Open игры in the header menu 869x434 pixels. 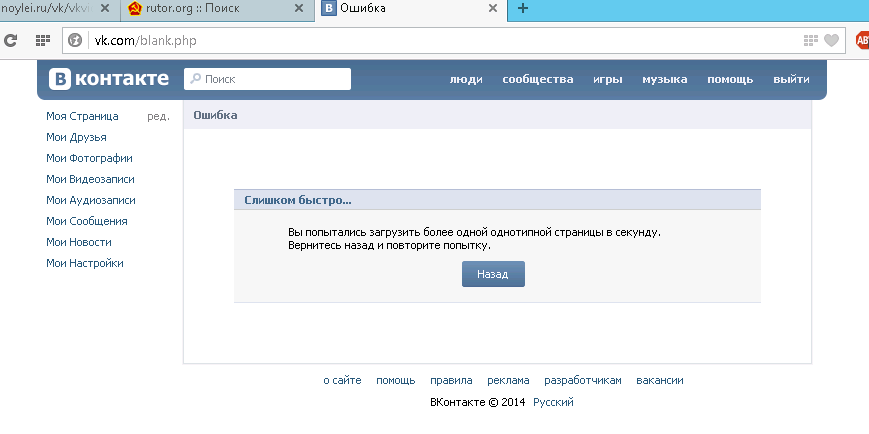(x=608, y=79)
